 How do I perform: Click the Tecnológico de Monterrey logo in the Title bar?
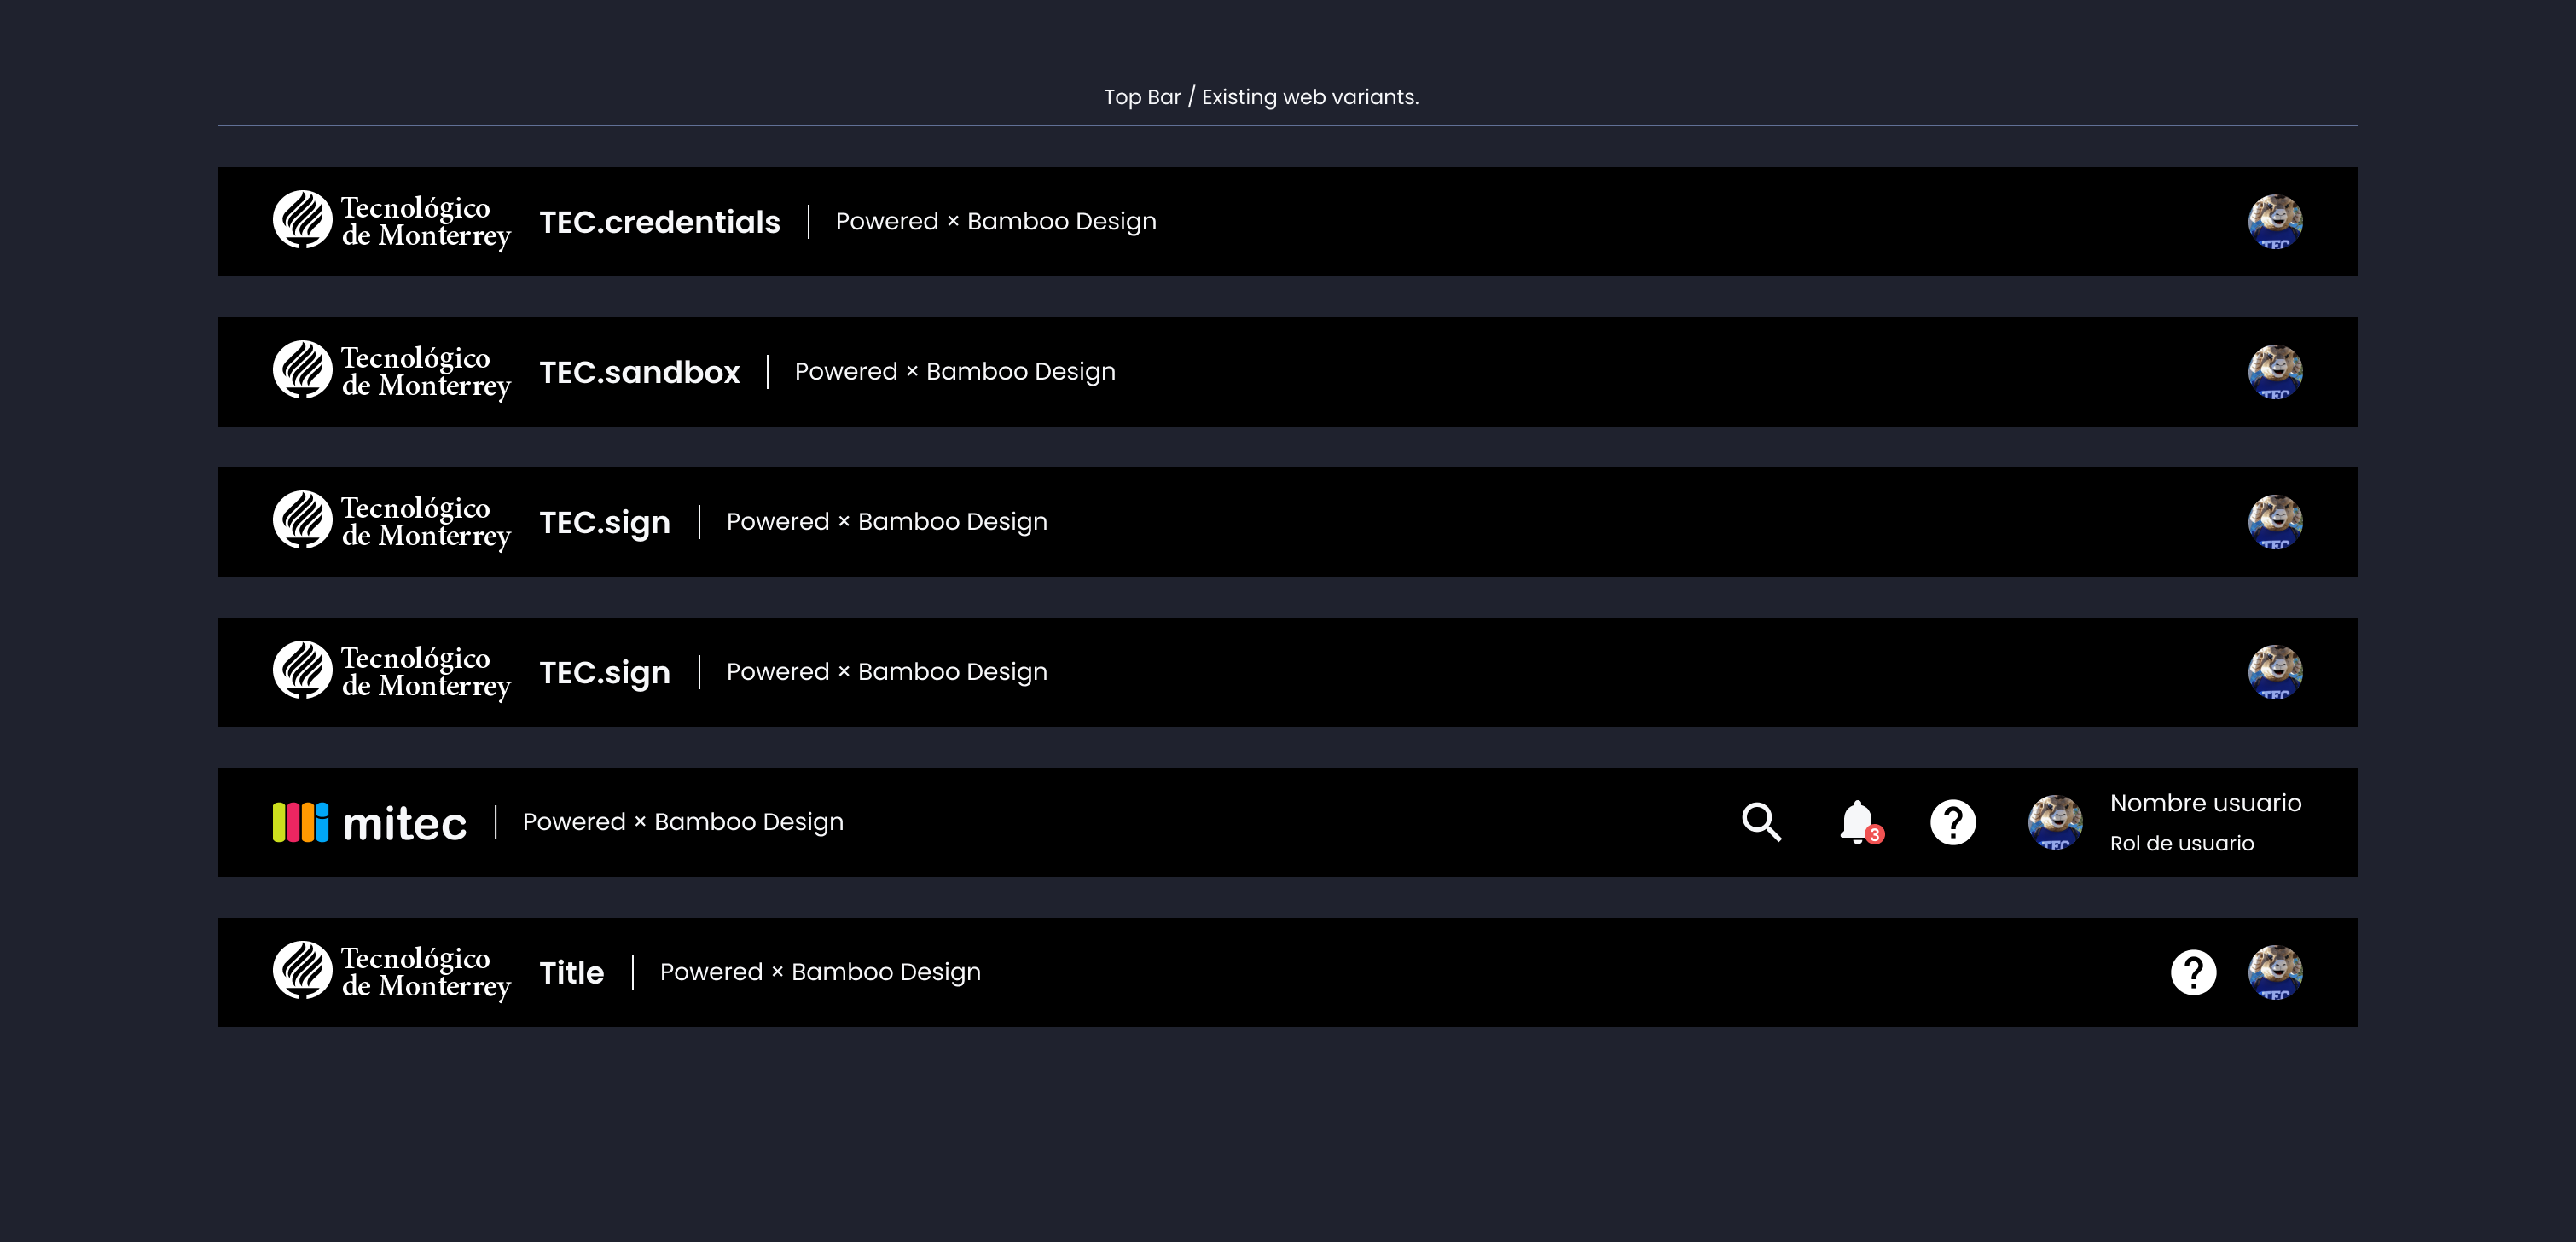pyautogui.click(x=392, y=972)
